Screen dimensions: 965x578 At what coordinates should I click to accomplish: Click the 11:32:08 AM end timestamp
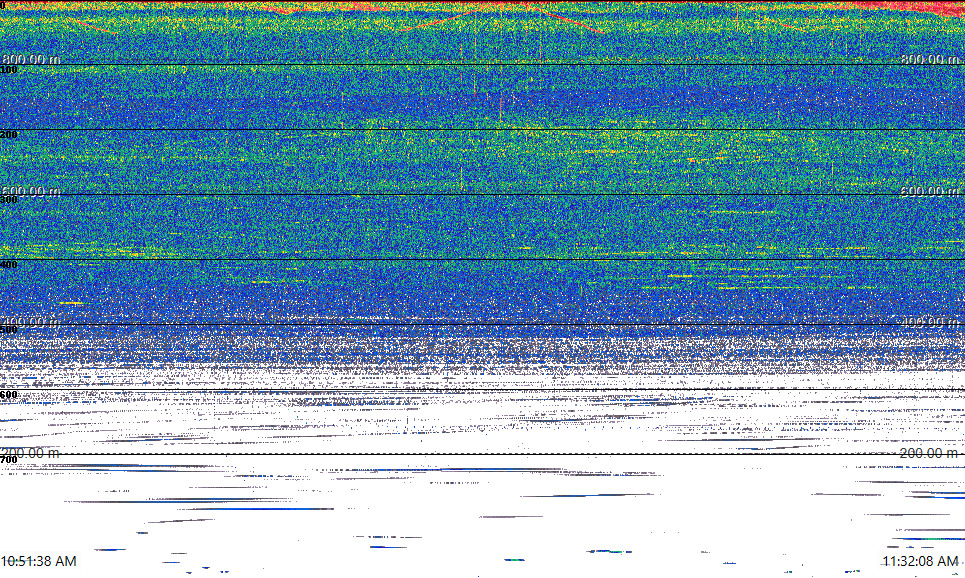pos(921,561)
